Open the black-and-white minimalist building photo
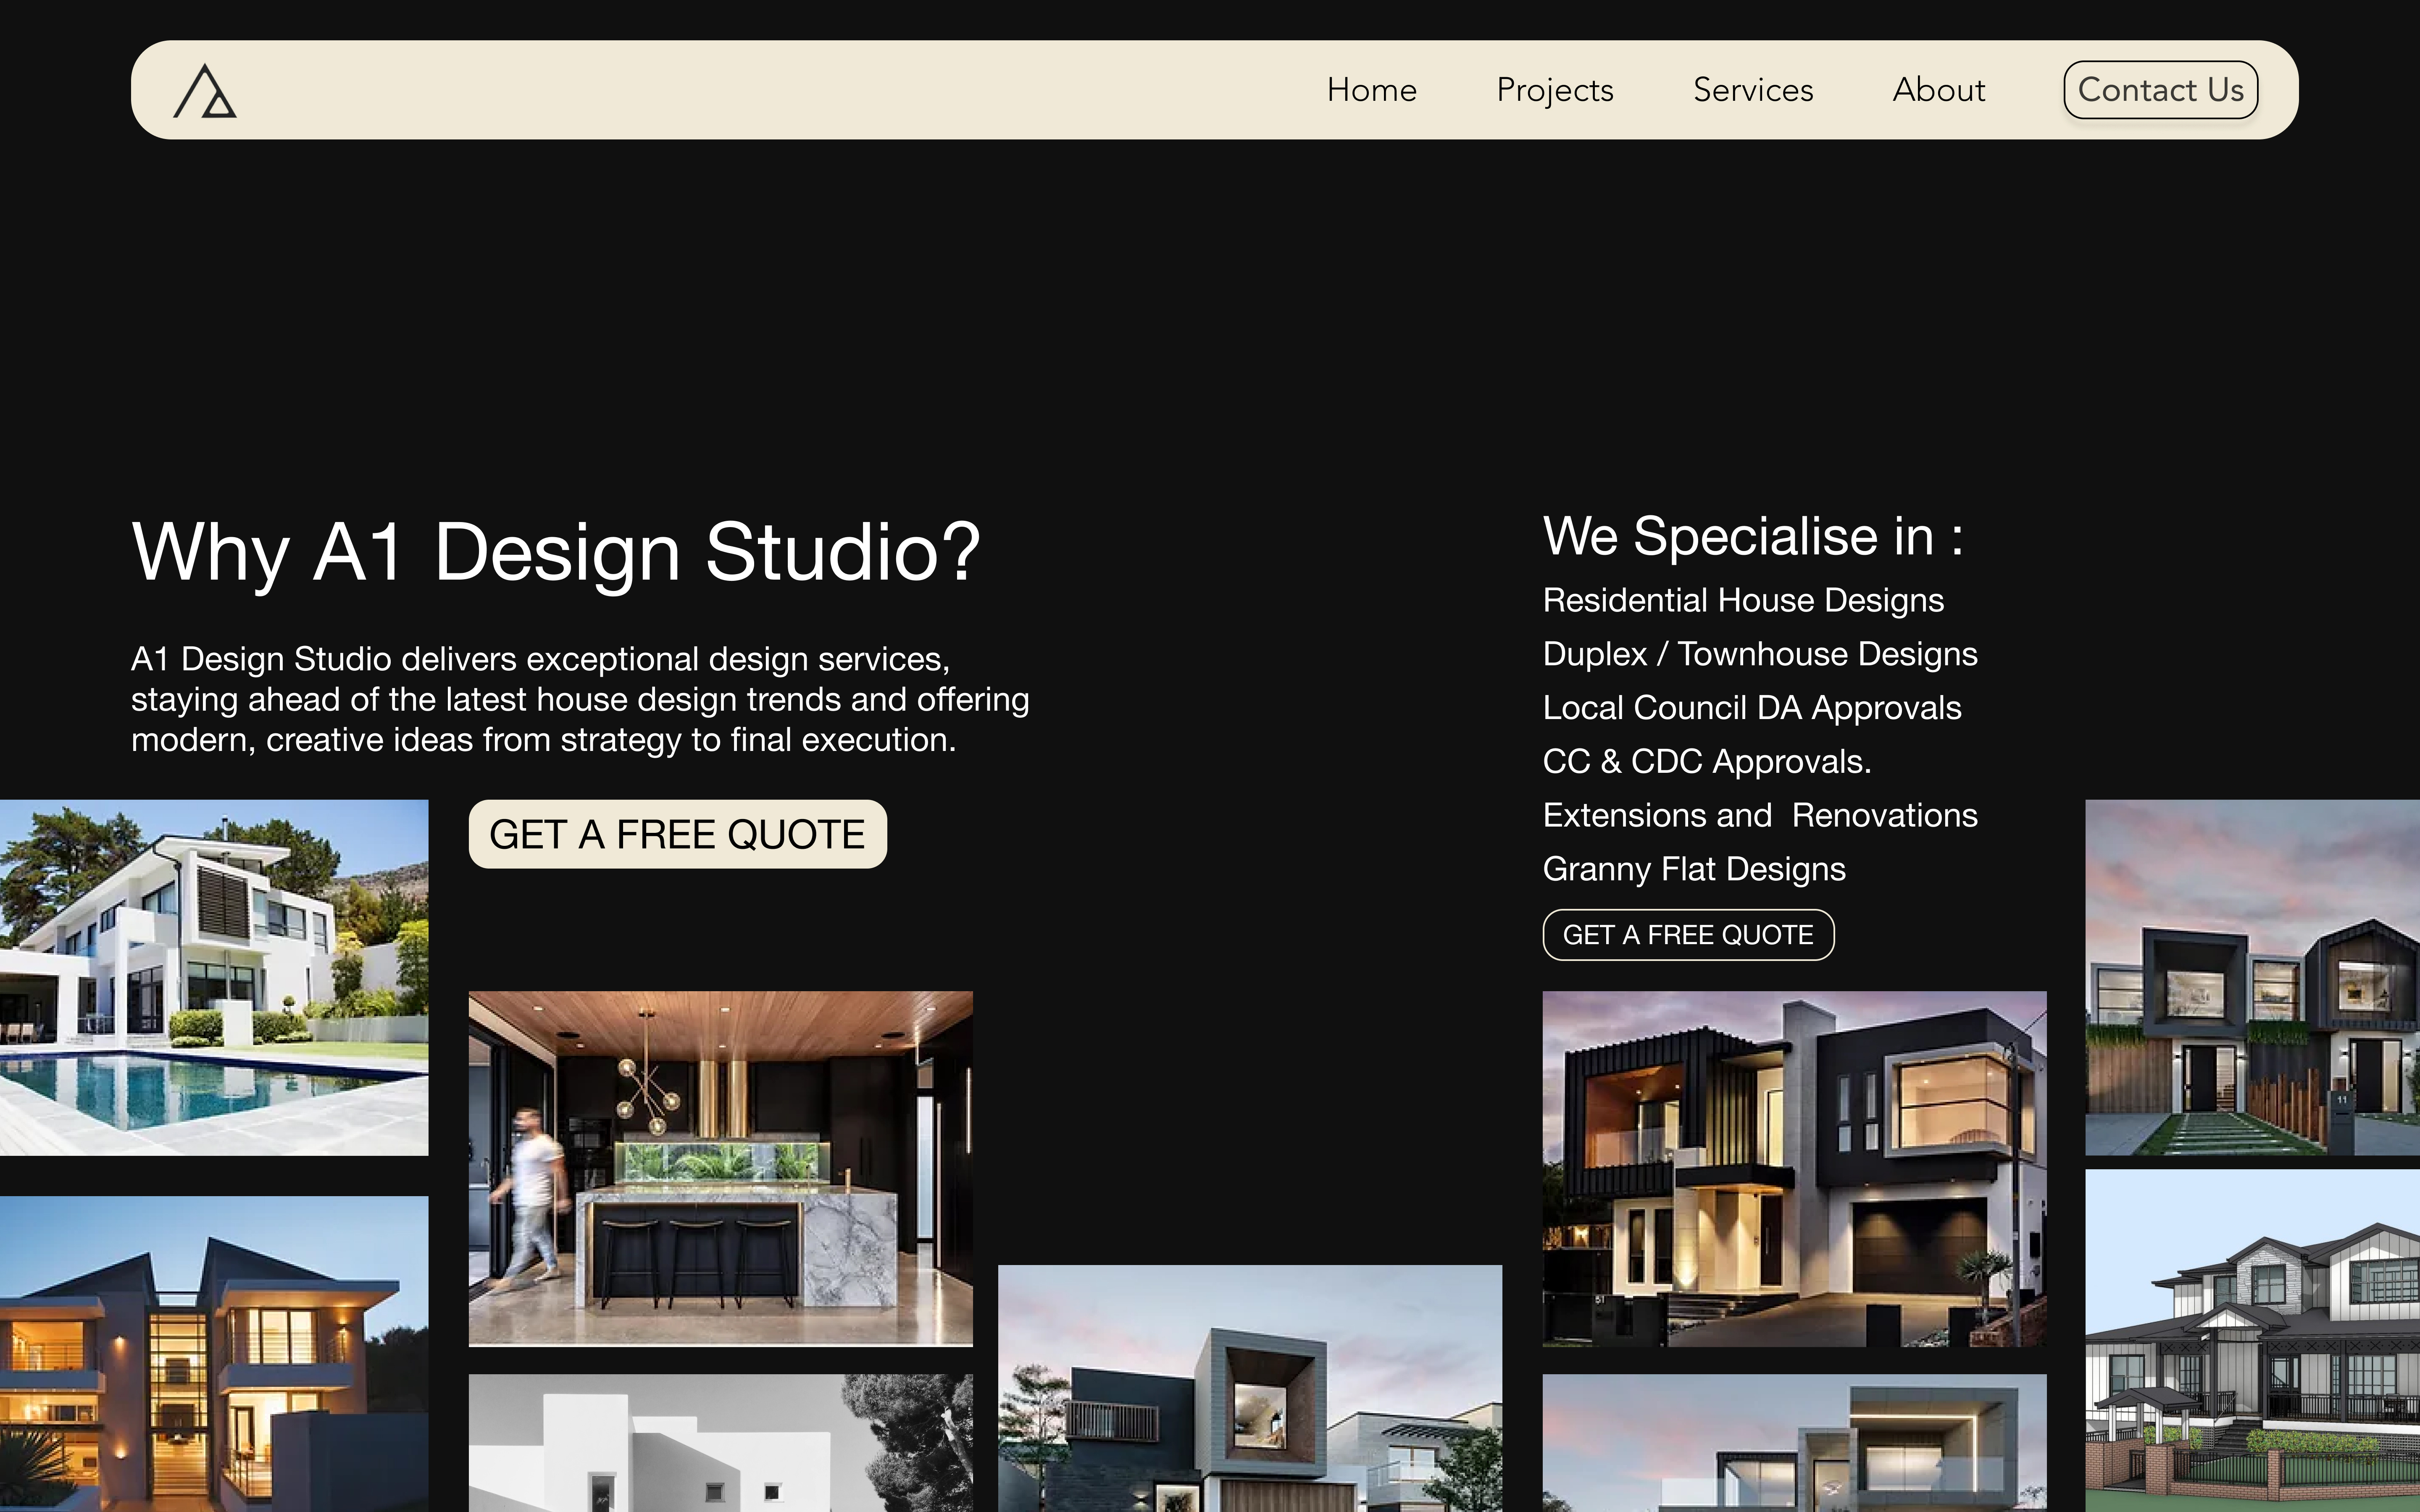Image resolution: width=2420 pixels, height=1512 pixels. coord(720,1443)
